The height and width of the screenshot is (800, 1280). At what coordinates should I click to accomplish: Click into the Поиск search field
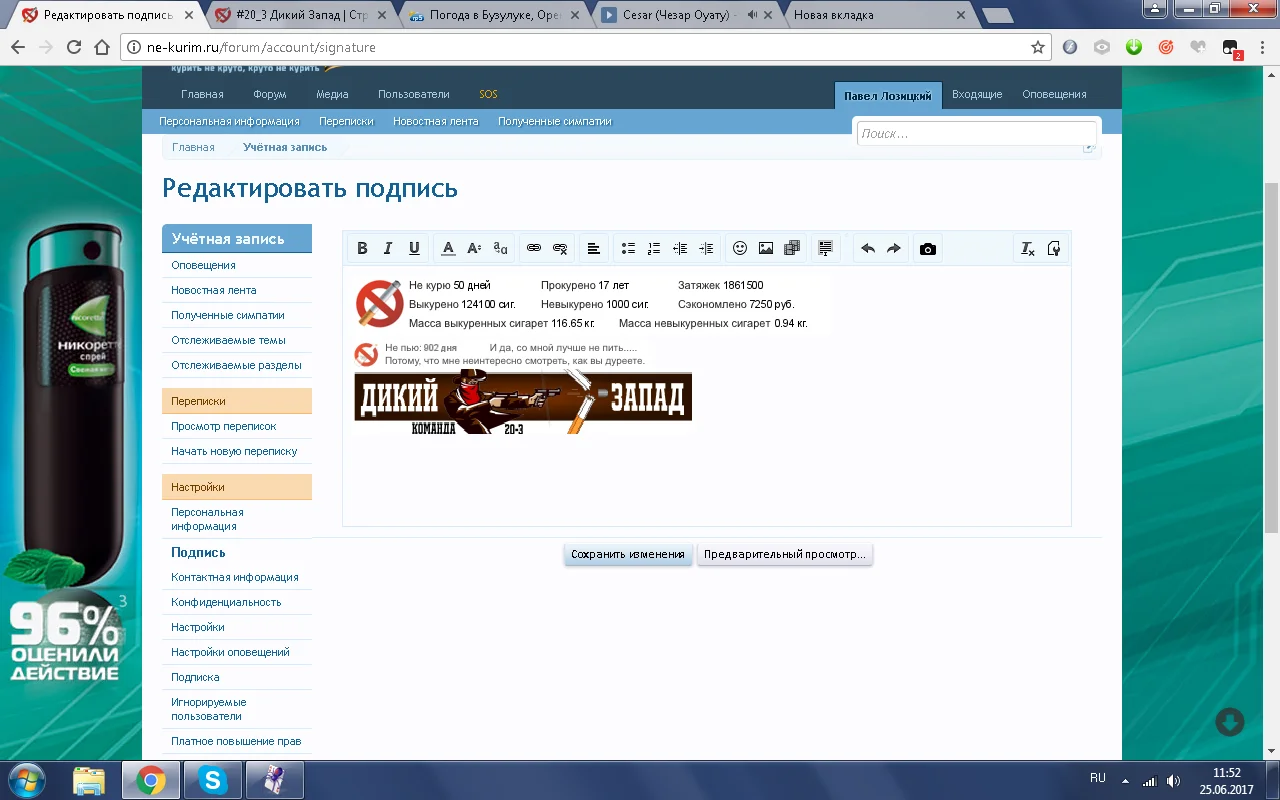976,134
